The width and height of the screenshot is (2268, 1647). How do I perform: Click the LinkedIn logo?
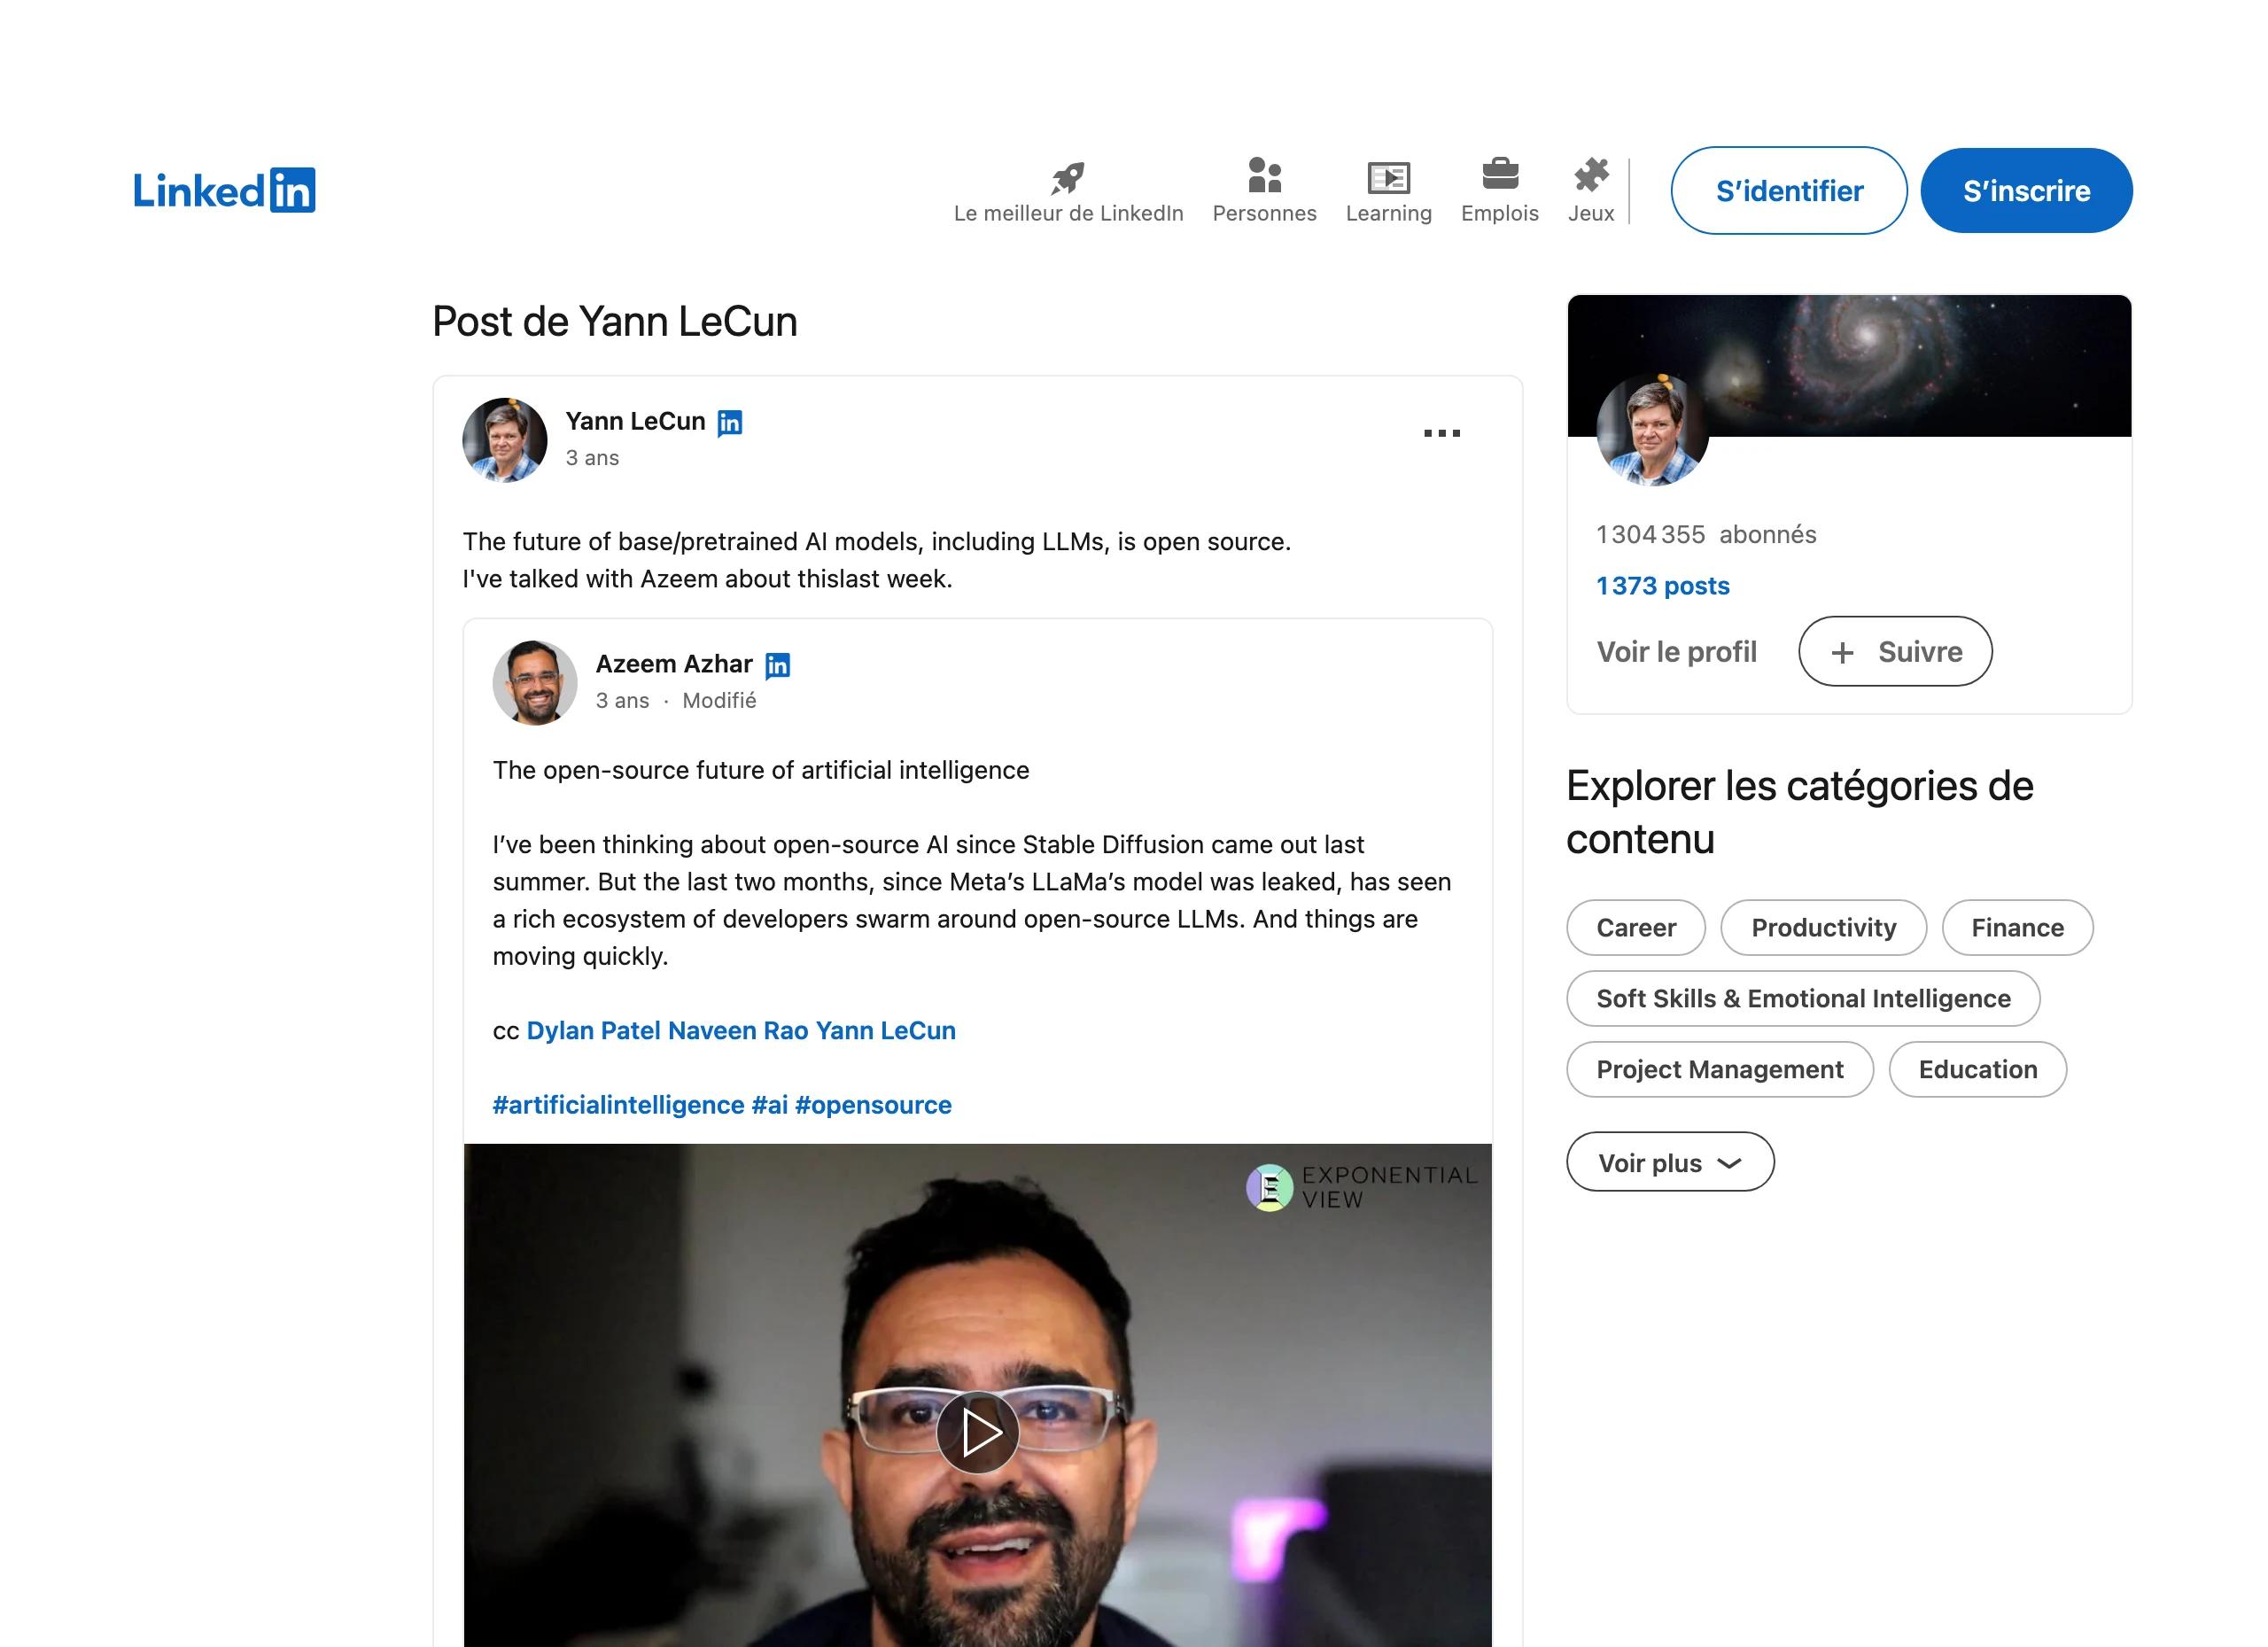pyautogui.click(x=224, y=190)
